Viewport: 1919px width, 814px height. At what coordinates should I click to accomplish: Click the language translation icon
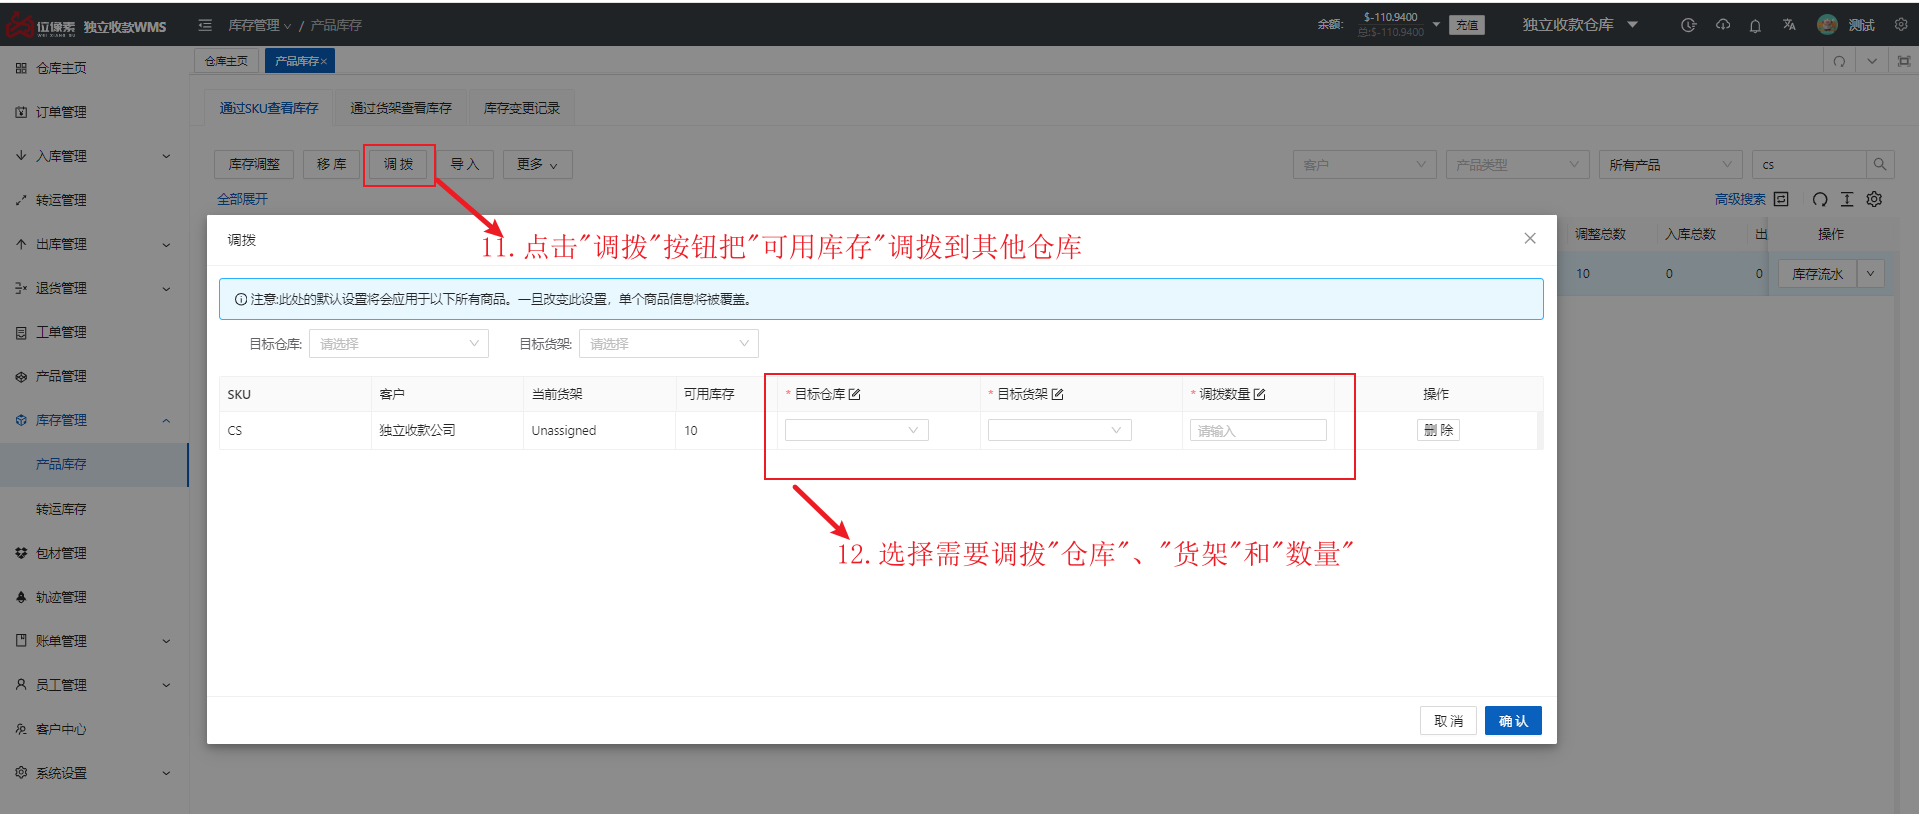click(1789, 25)
